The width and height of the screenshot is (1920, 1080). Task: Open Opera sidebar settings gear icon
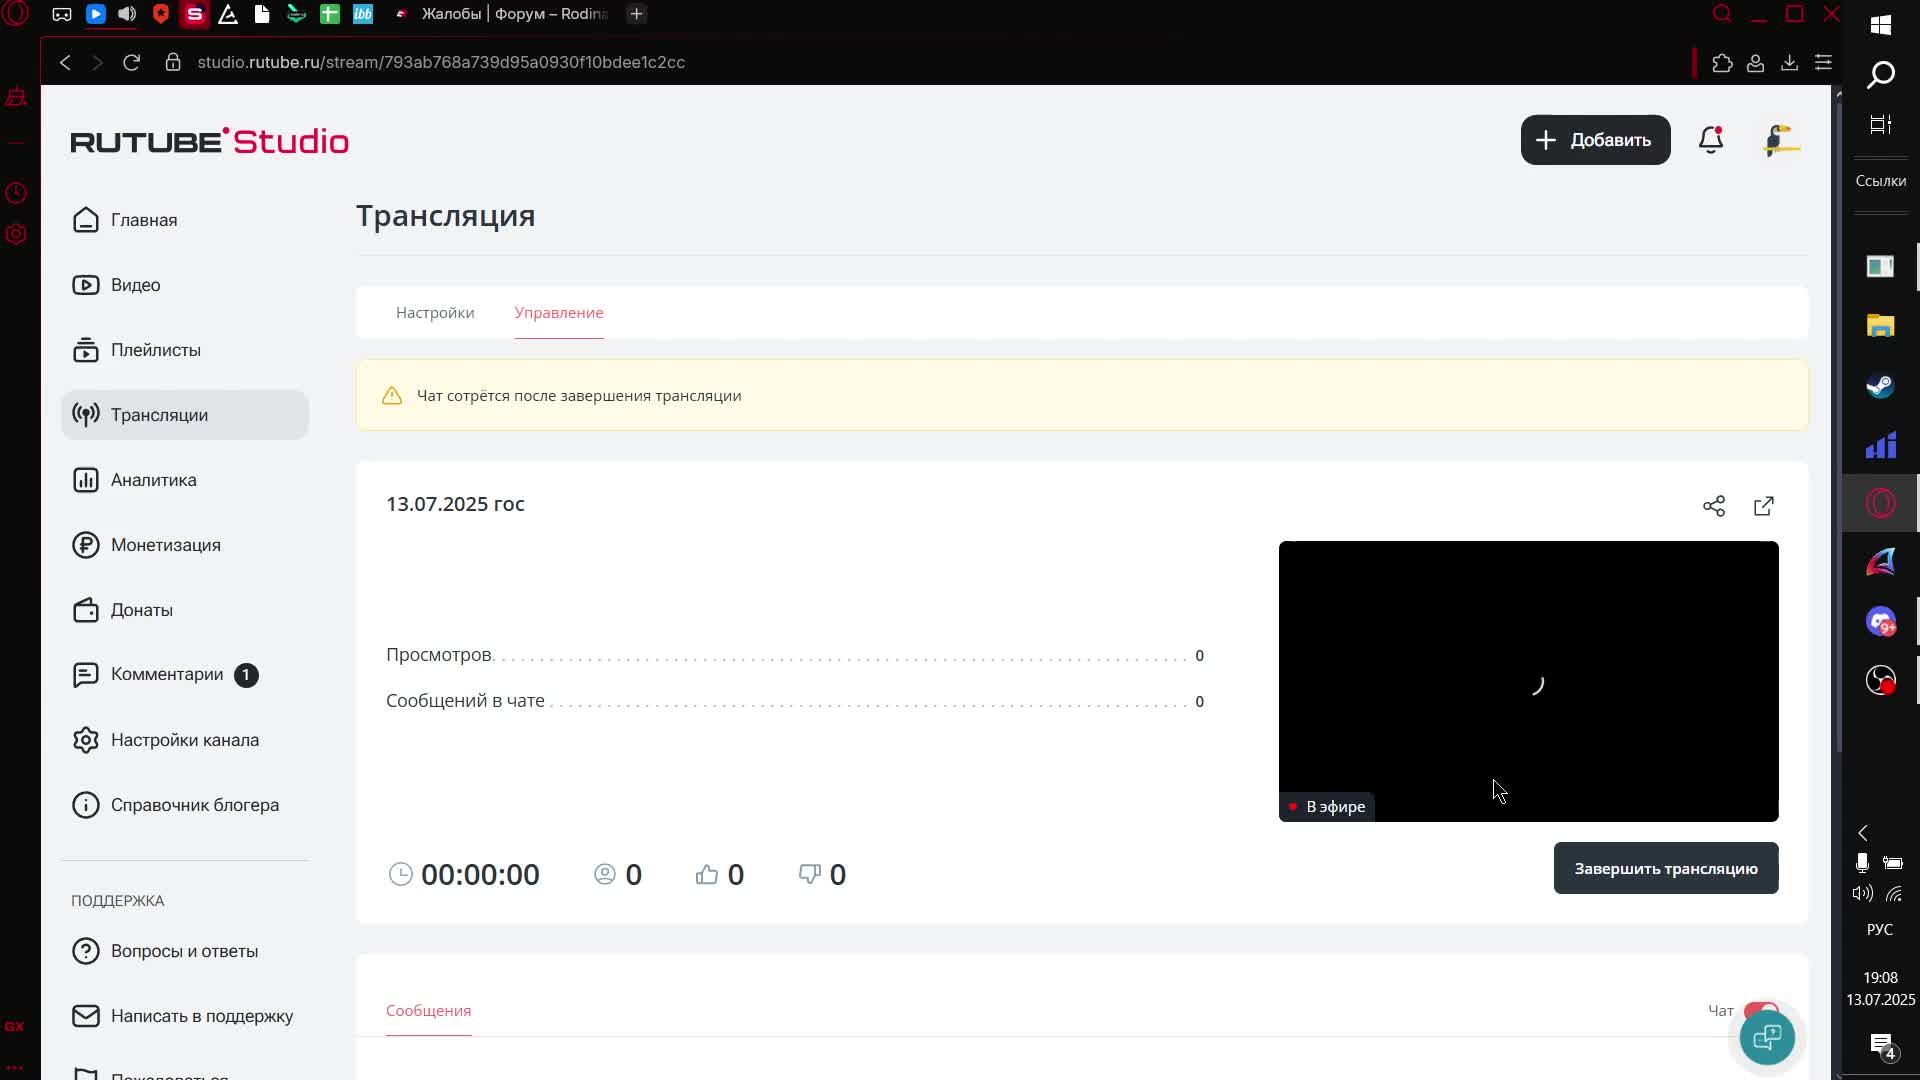coord(16,234)
